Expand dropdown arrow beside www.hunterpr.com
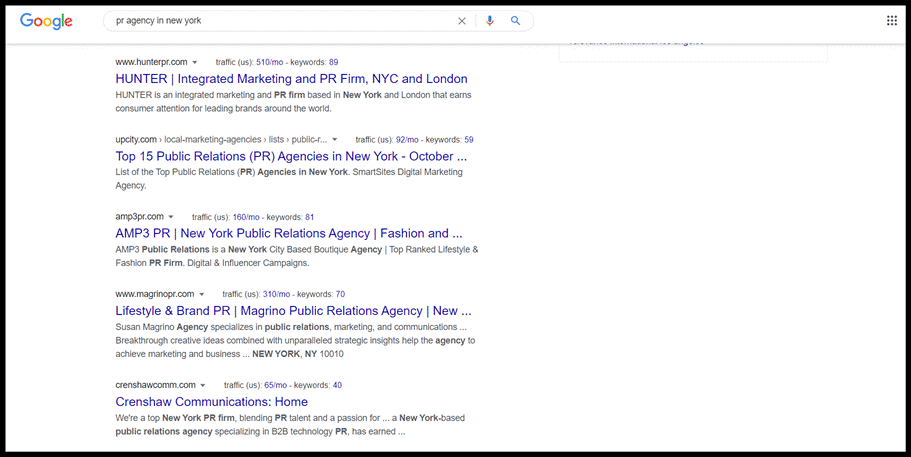Screen dimensions: 911x457 tap(195, 63)
